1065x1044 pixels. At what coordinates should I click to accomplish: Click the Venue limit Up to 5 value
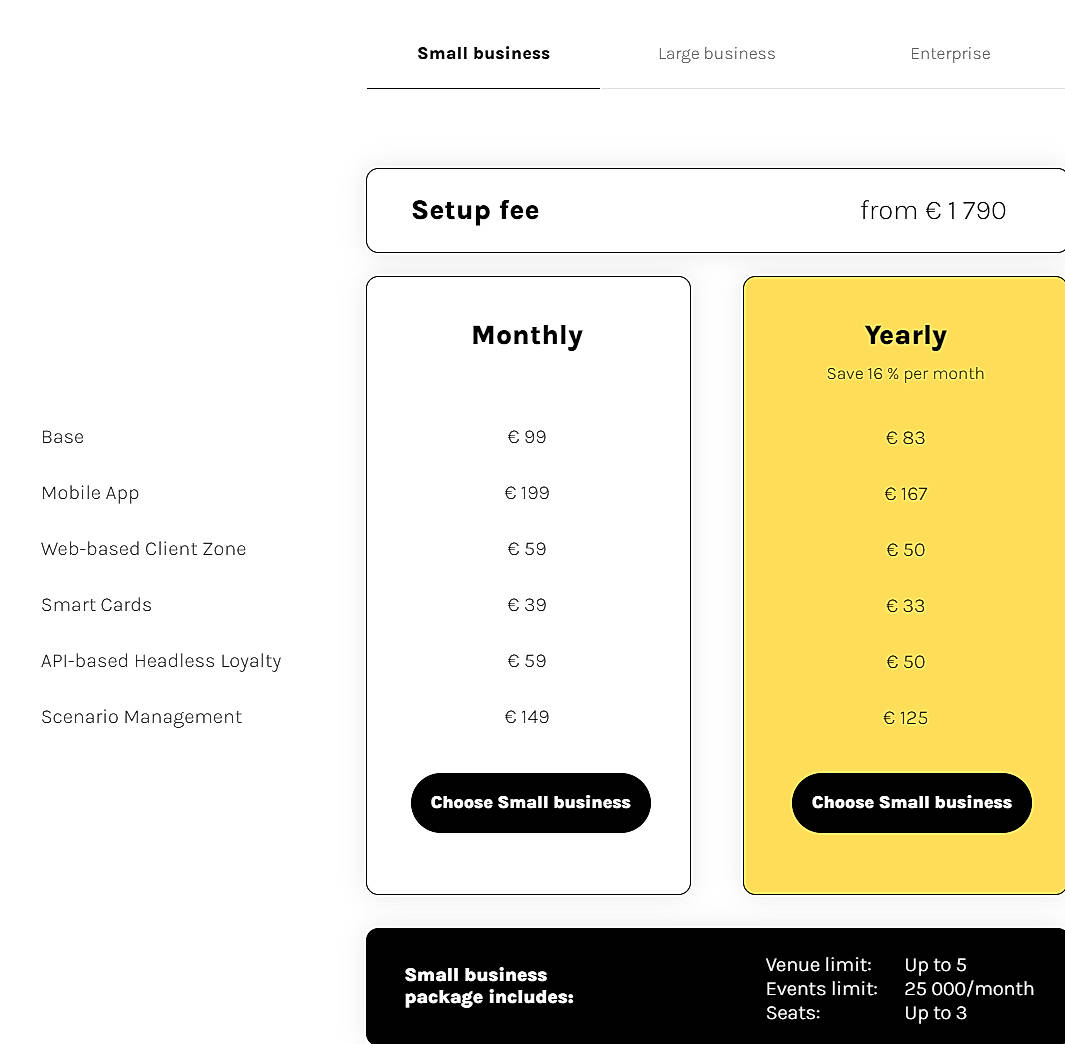(x=935, y=964)
